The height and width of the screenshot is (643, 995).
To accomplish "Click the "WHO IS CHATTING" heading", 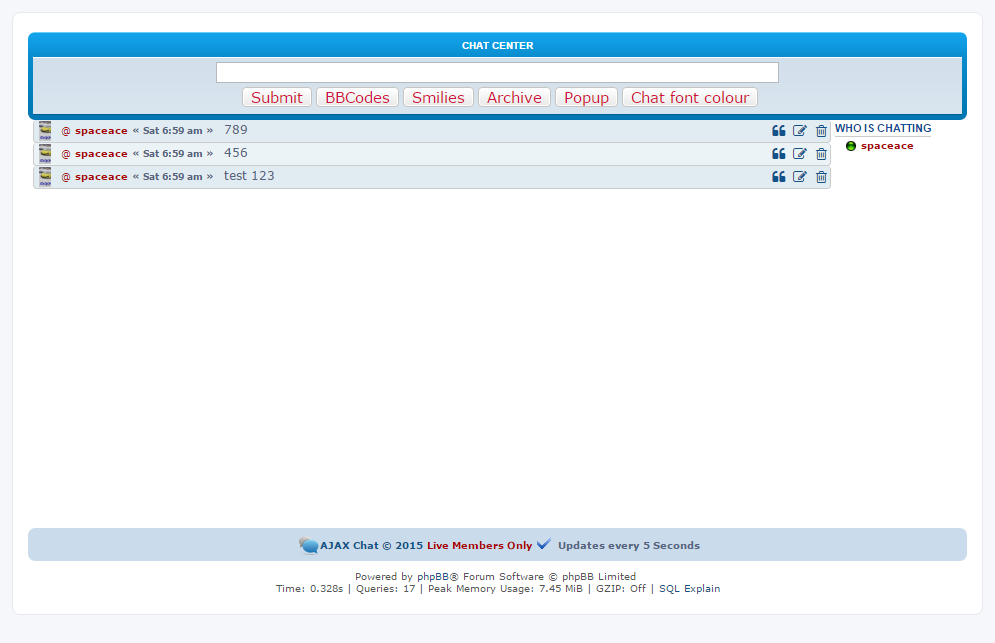I will tap(883, 128).
